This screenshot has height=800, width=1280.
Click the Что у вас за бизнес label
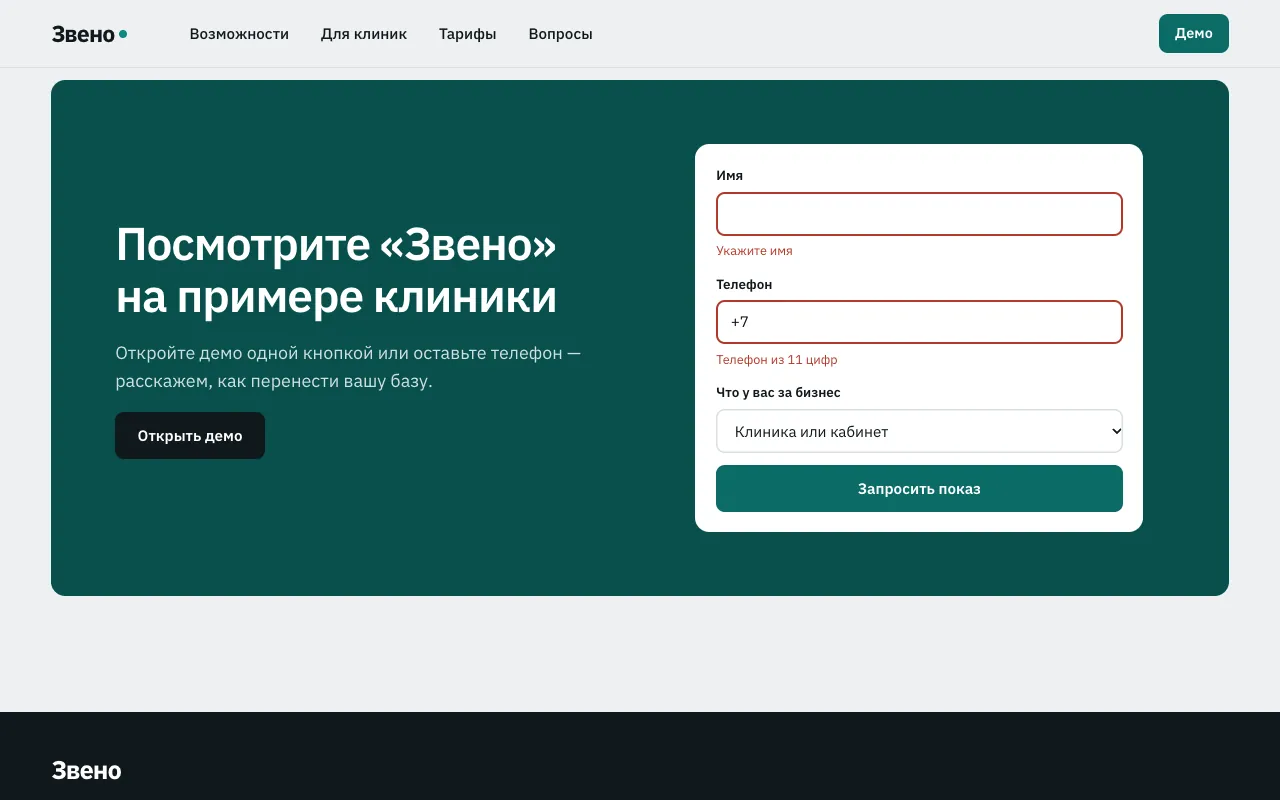(778, 393)
